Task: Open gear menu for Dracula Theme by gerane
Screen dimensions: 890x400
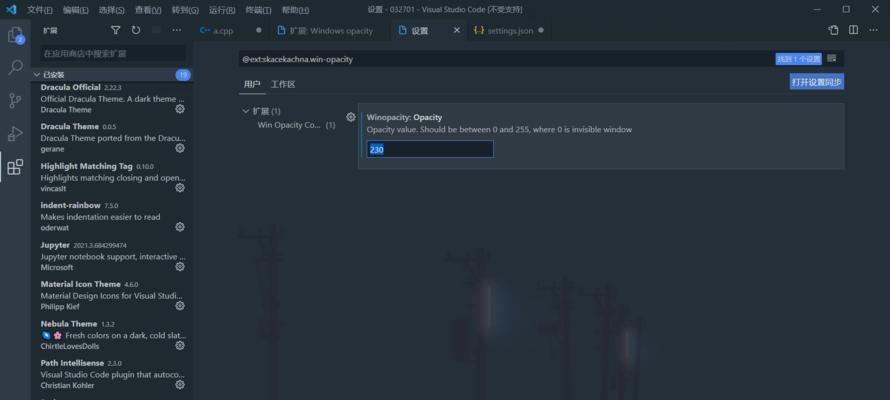Action: (x=180, y=148)
